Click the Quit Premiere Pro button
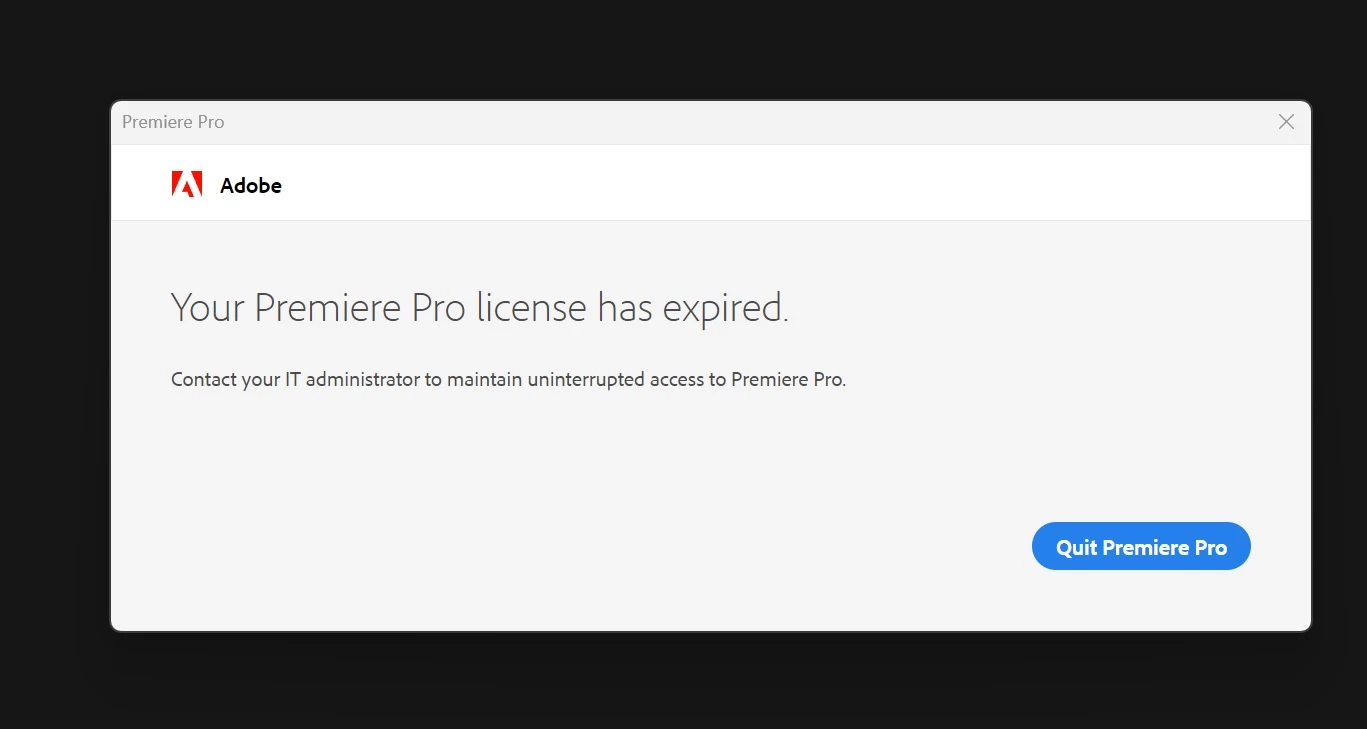Image resolution: width=1367 pixels, height=729 pixels. [x=1141, y=546]
